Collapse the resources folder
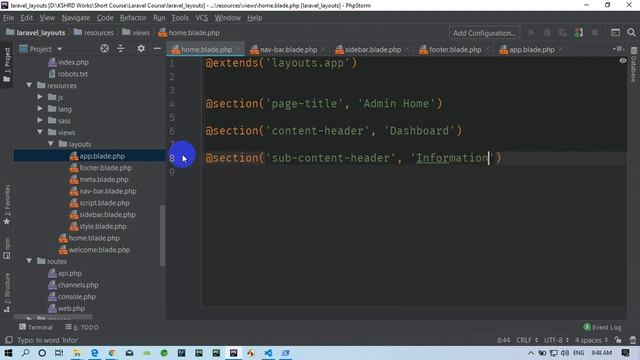Image resolution: width=640 pixels, height=360 pixels. 29,85
